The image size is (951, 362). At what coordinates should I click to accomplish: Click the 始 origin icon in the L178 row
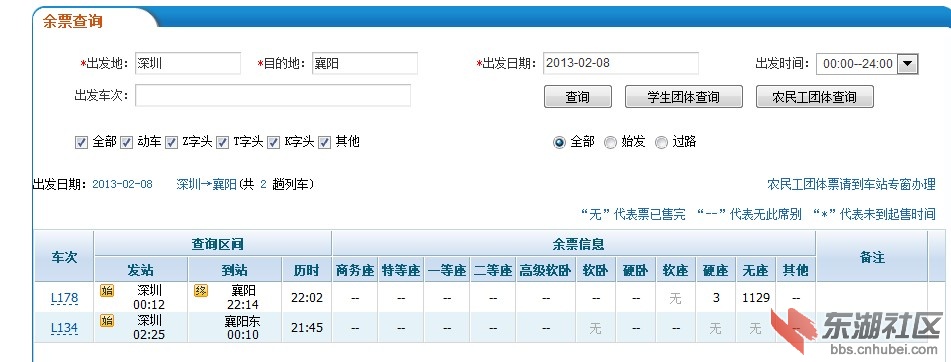(107, 290)
